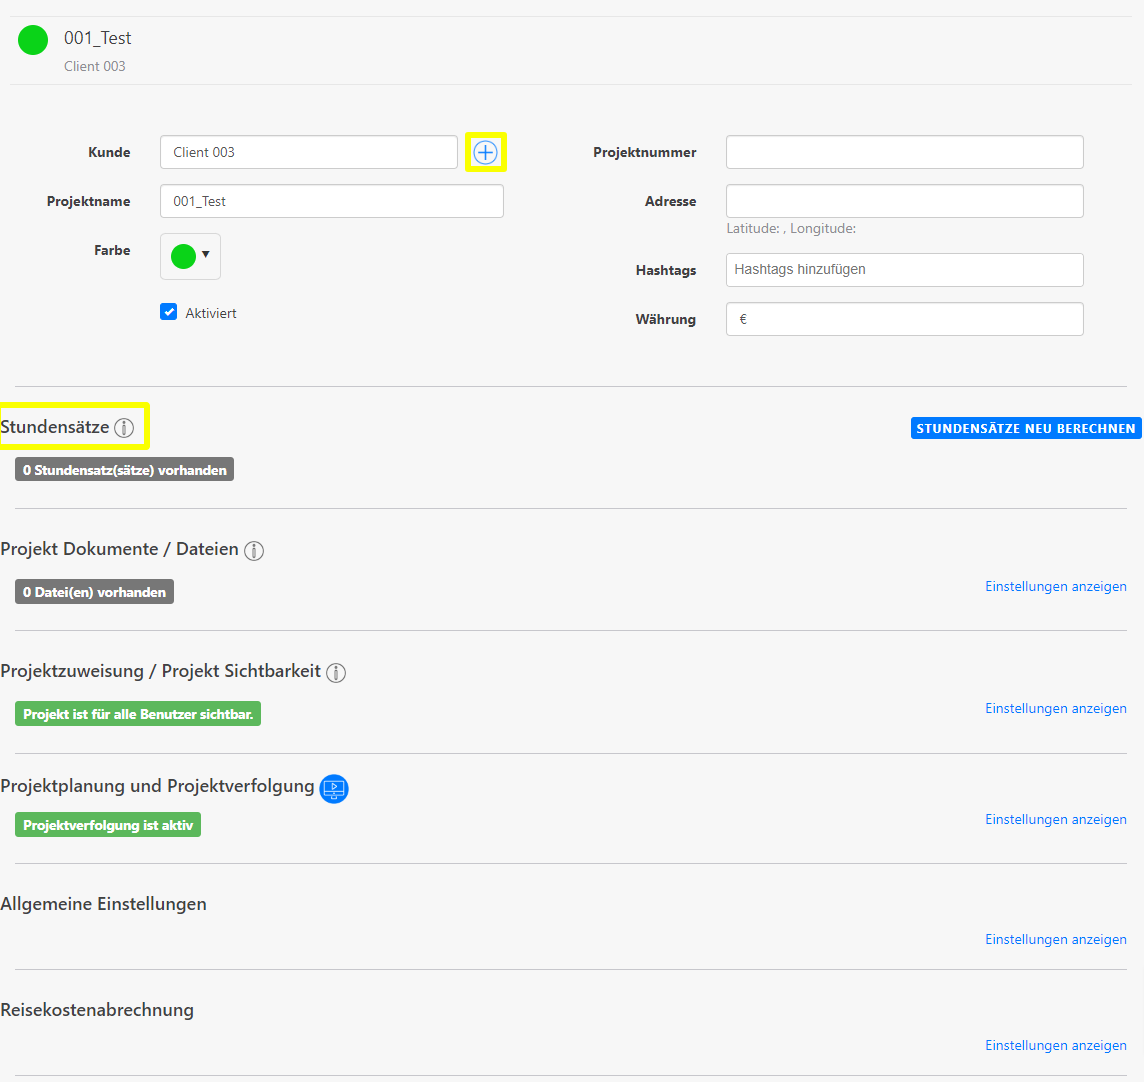Click STUNDENSÄTZE NEU BERECHNEN button
This screenshot has width=1144, height=1082.
[x=1025, y=428]
